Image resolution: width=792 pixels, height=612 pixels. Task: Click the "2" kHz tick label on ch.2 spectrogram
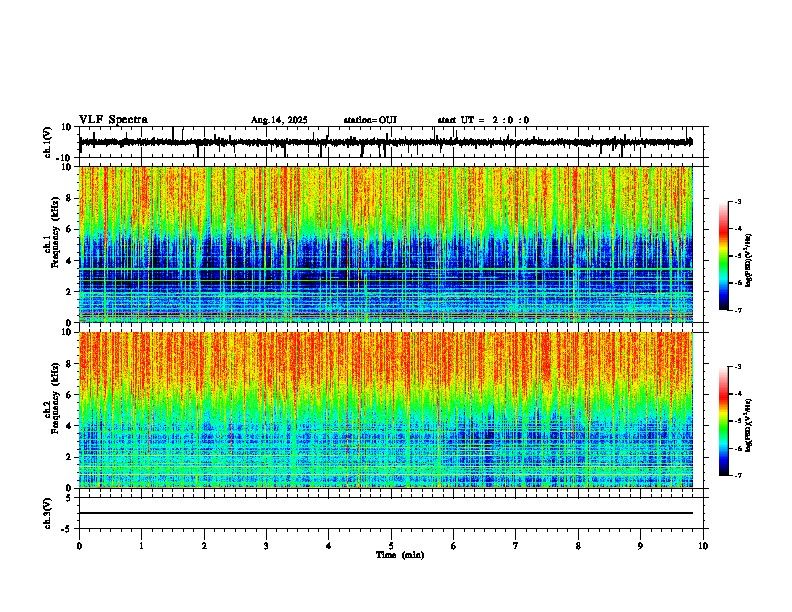70,457
